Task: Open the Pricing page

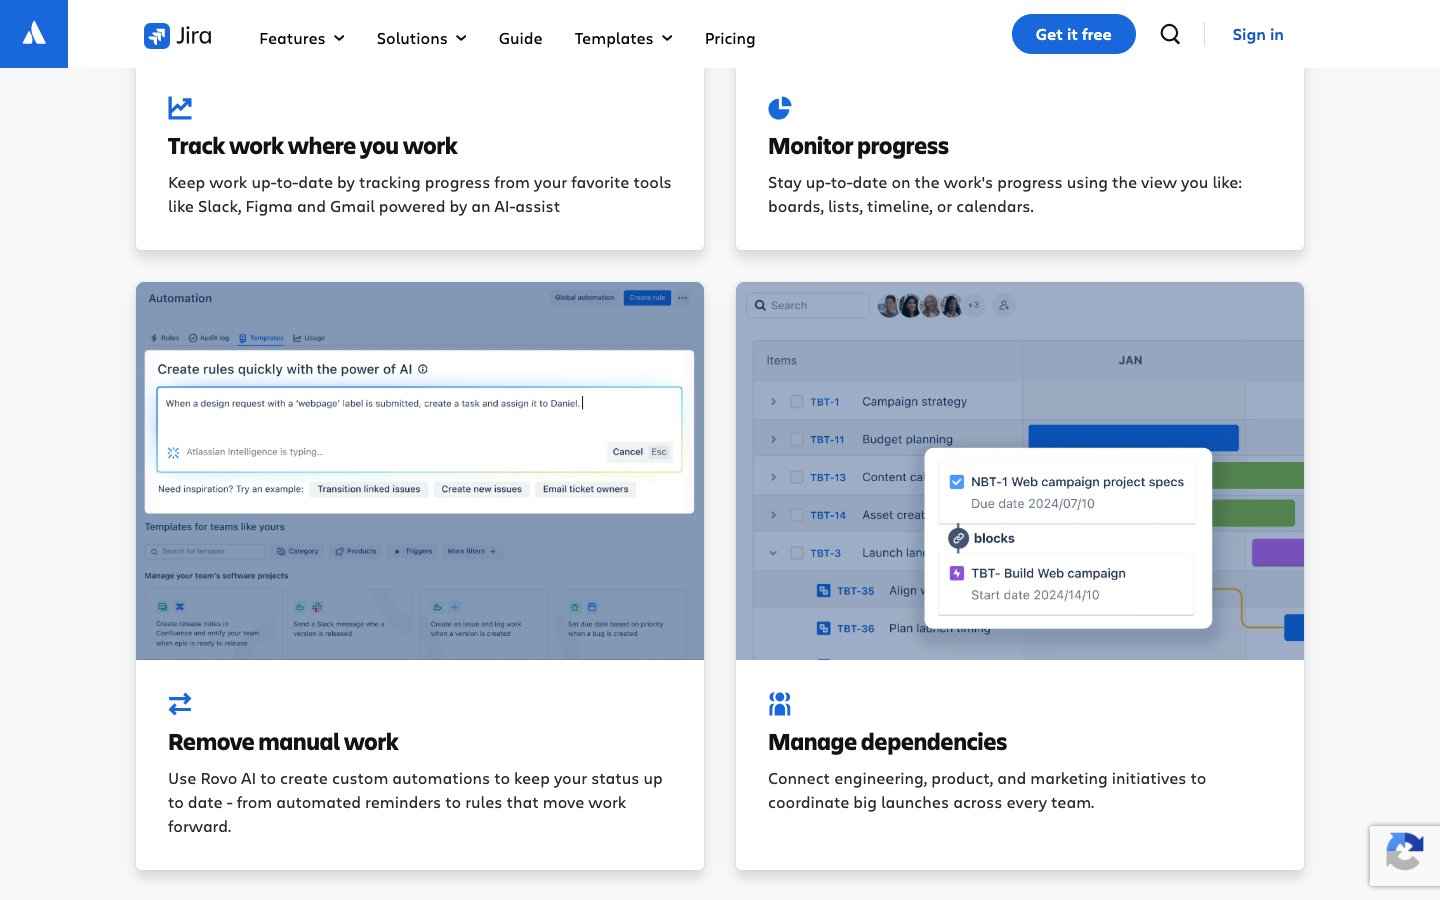Action: [x=730, y=38]
